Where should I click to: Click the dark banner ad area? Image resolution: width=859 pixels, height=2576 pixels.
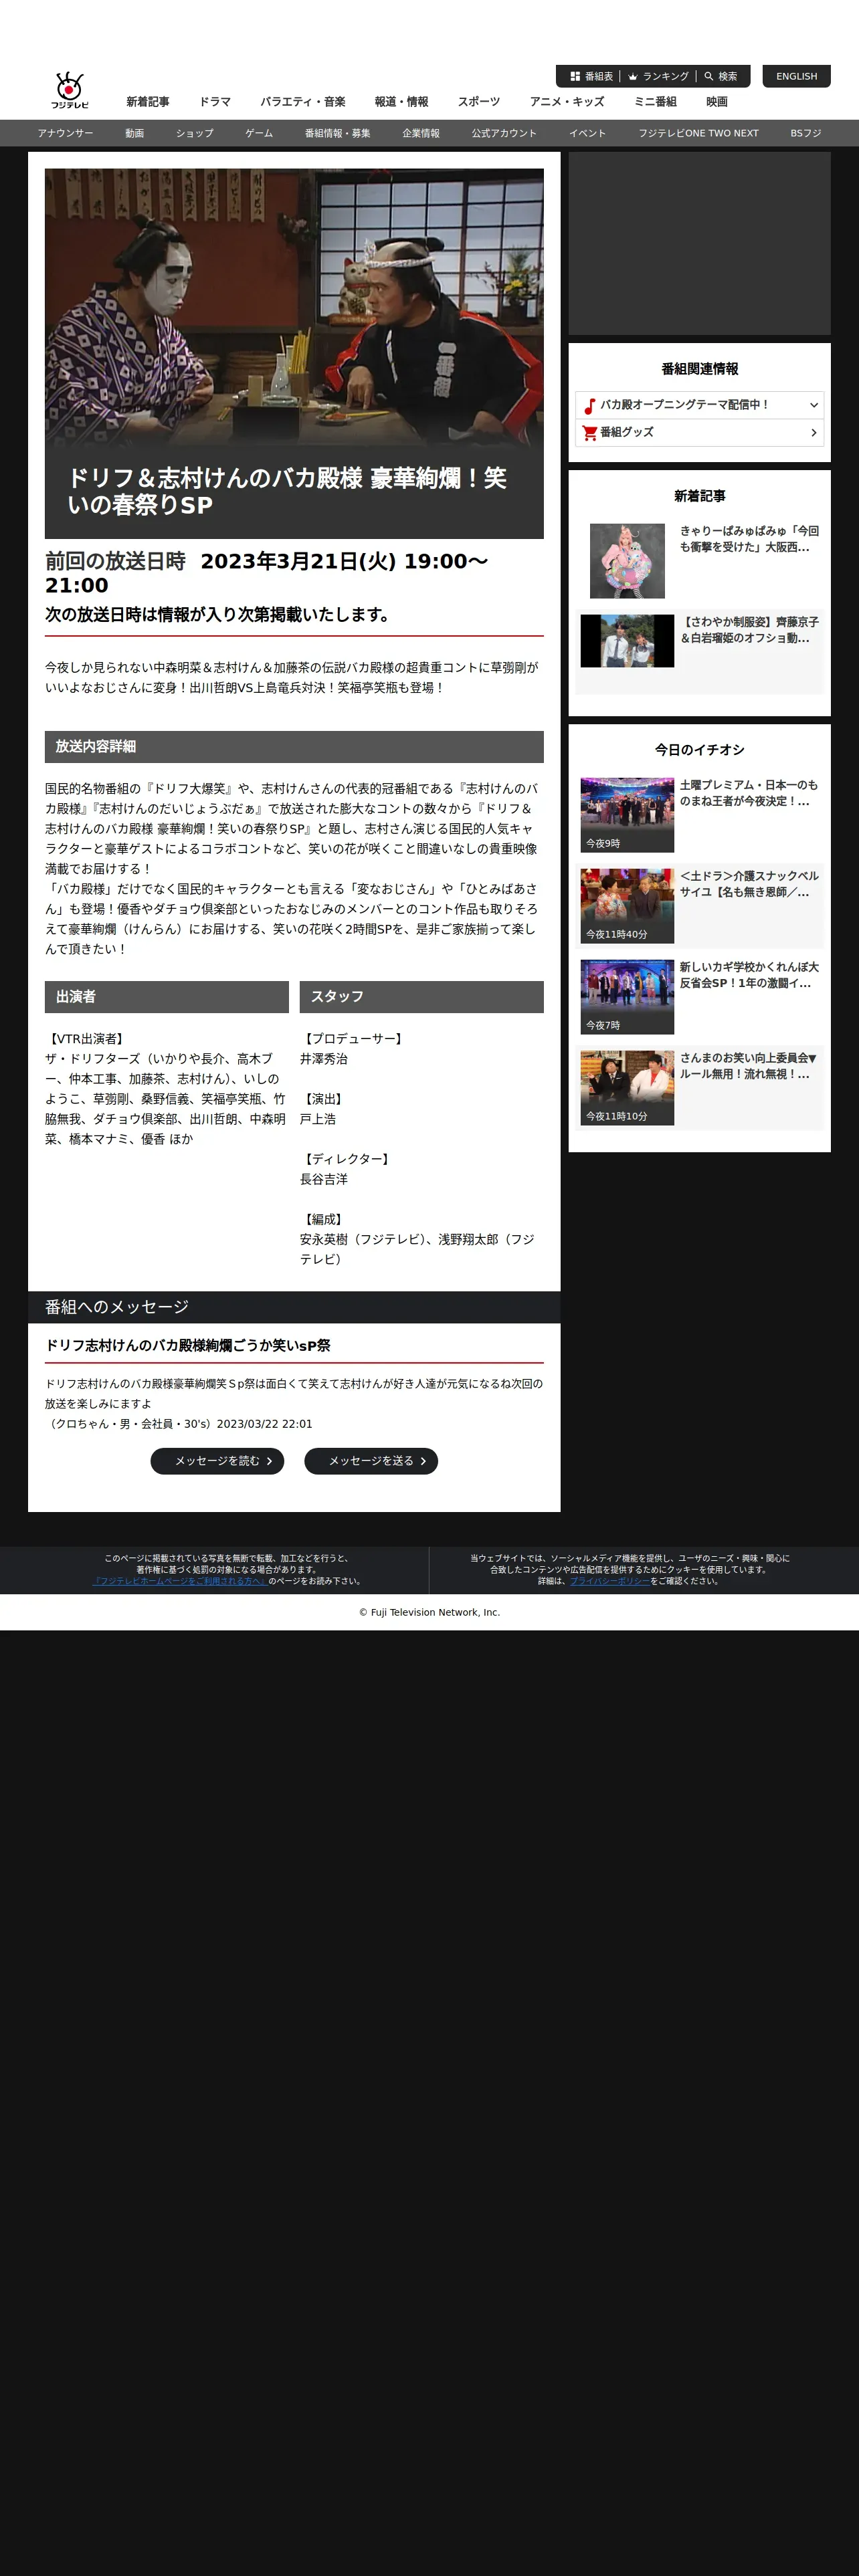[699, 244]
